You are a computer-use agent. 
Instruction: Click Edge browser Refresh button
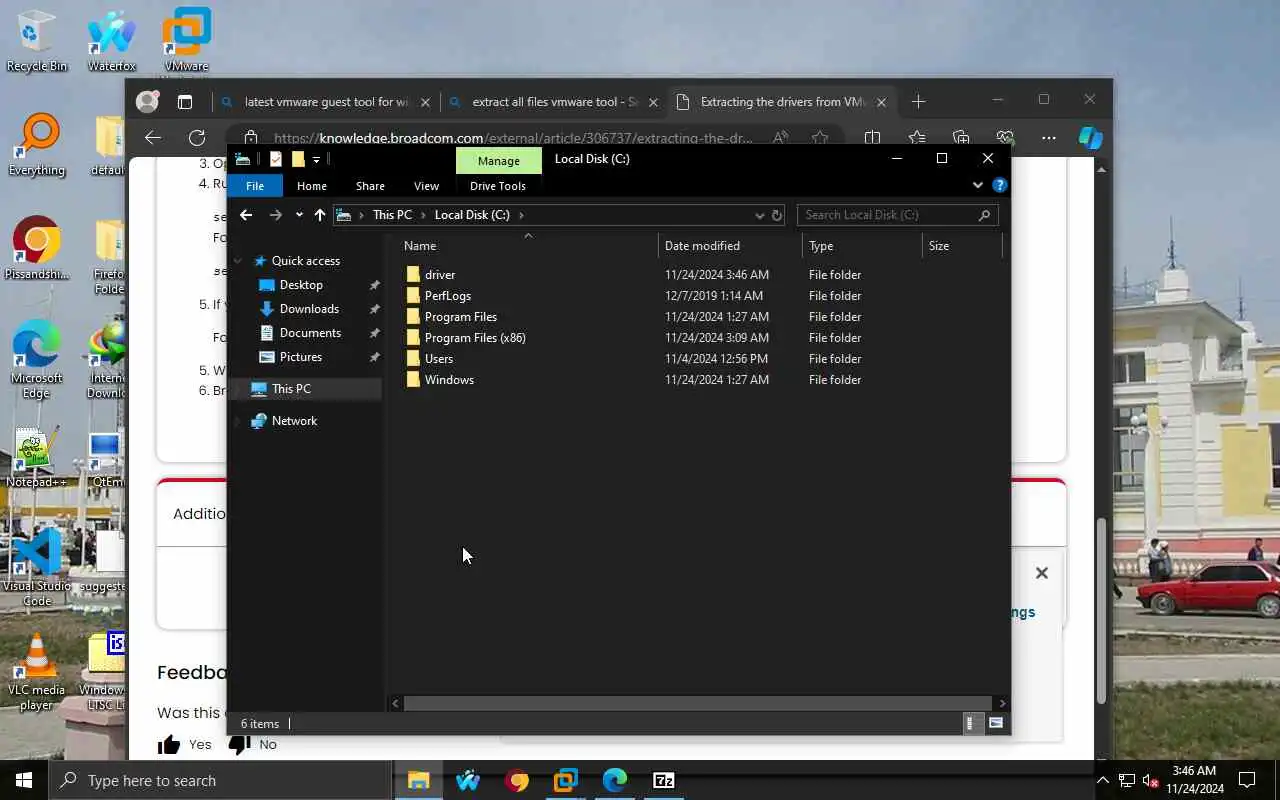(197, 138)
